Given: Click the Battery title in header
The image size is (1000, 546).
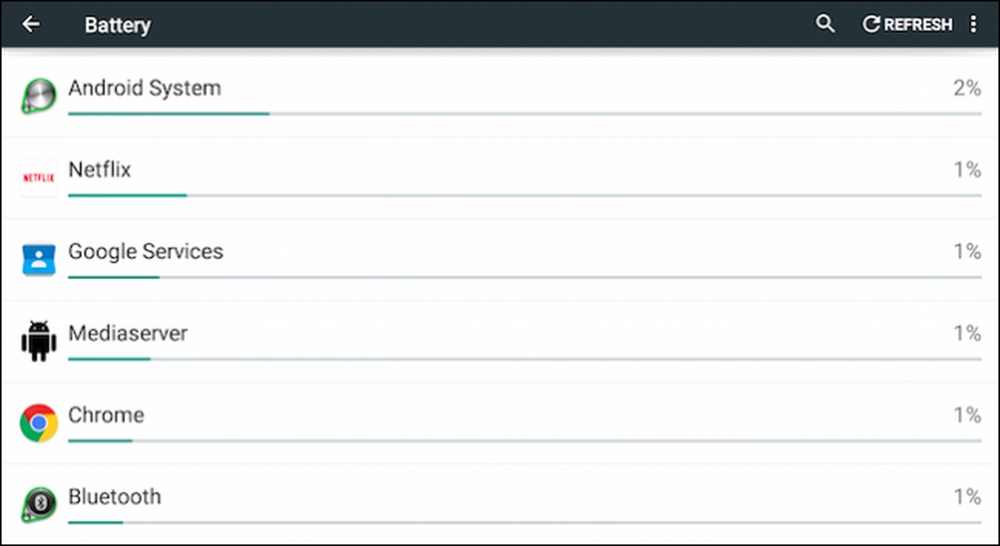Looking at the screenshot, I should click(x=117, y=26).
